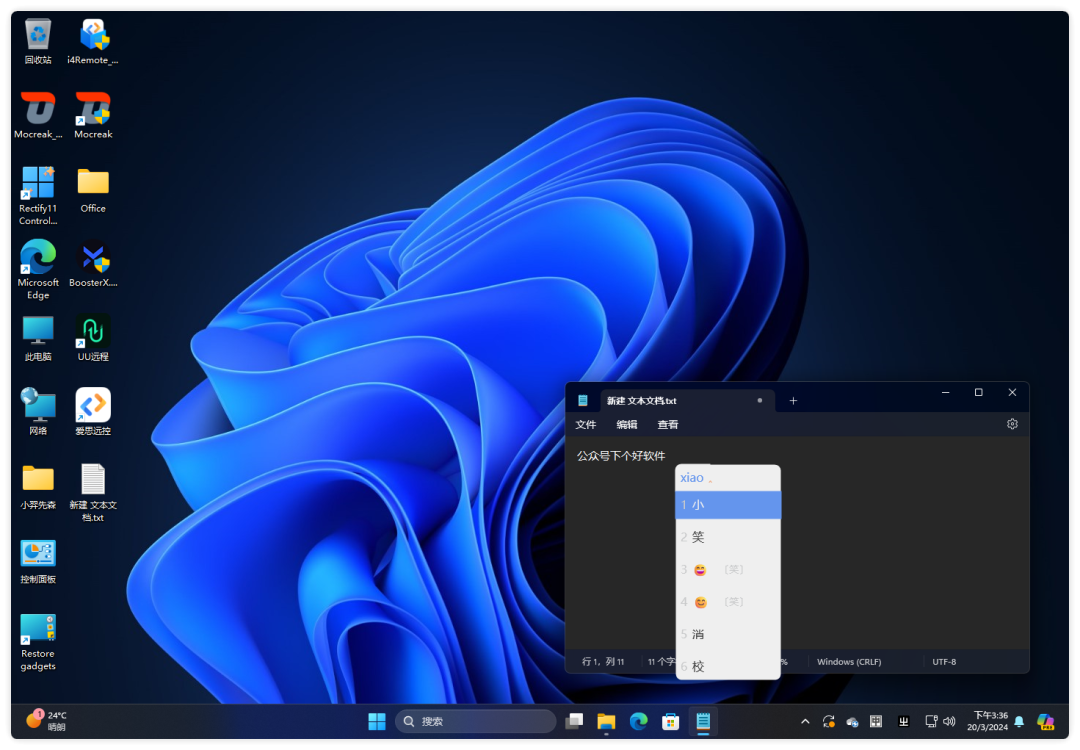Click Windows (CRLF) line ending indicator
Image resolution: width=1080 pixels, height=750 pixels.
point(850,662)
